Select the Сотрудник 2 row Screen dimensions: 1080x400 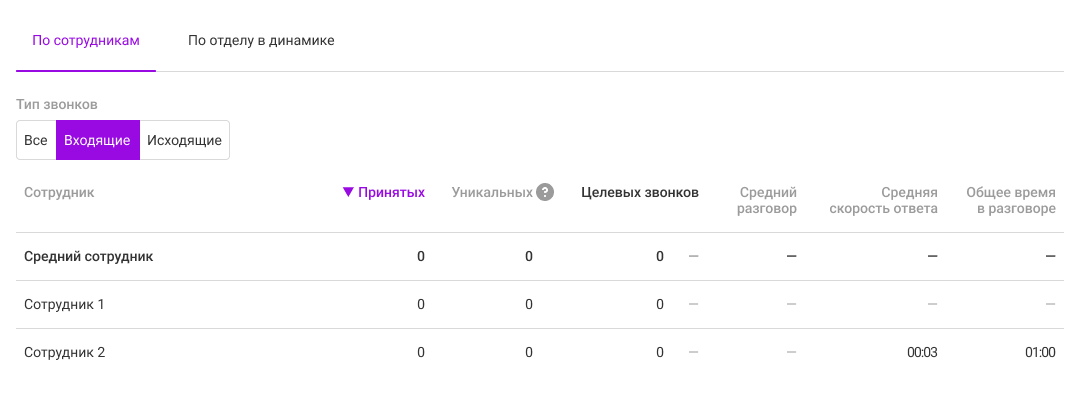click(x=64, y=352)
